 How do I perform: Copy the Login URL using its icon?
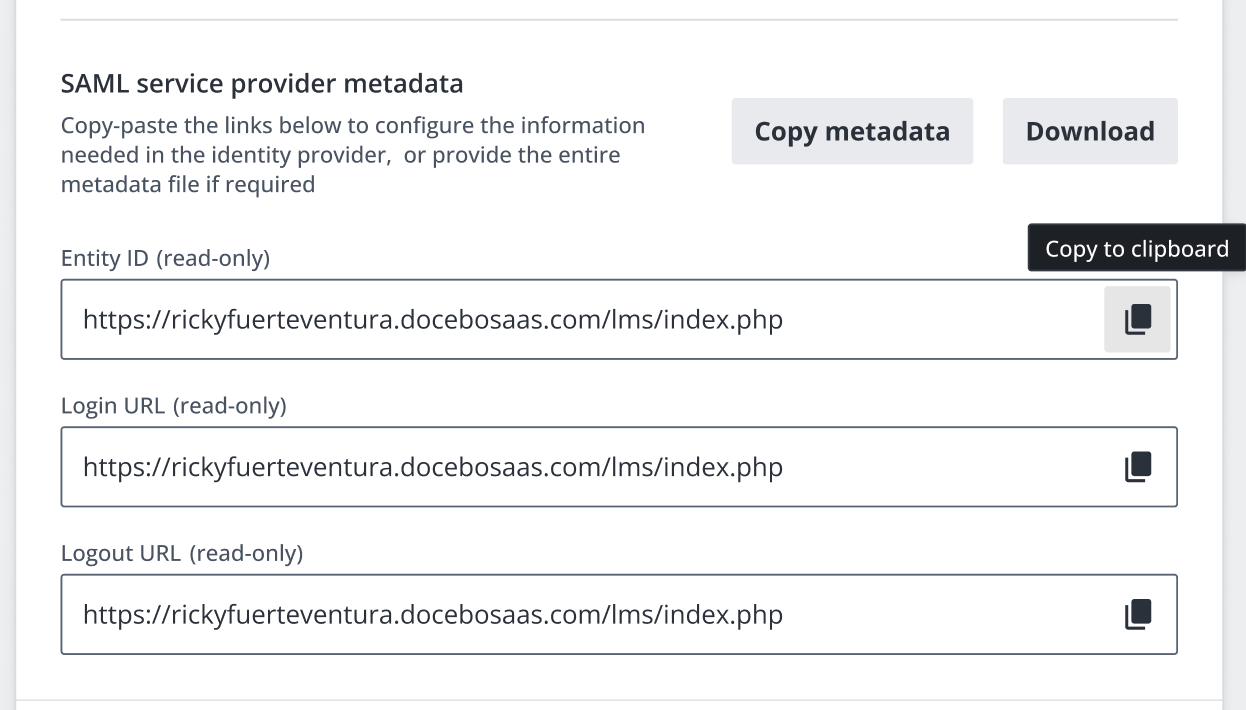[x=1137, y=467]
